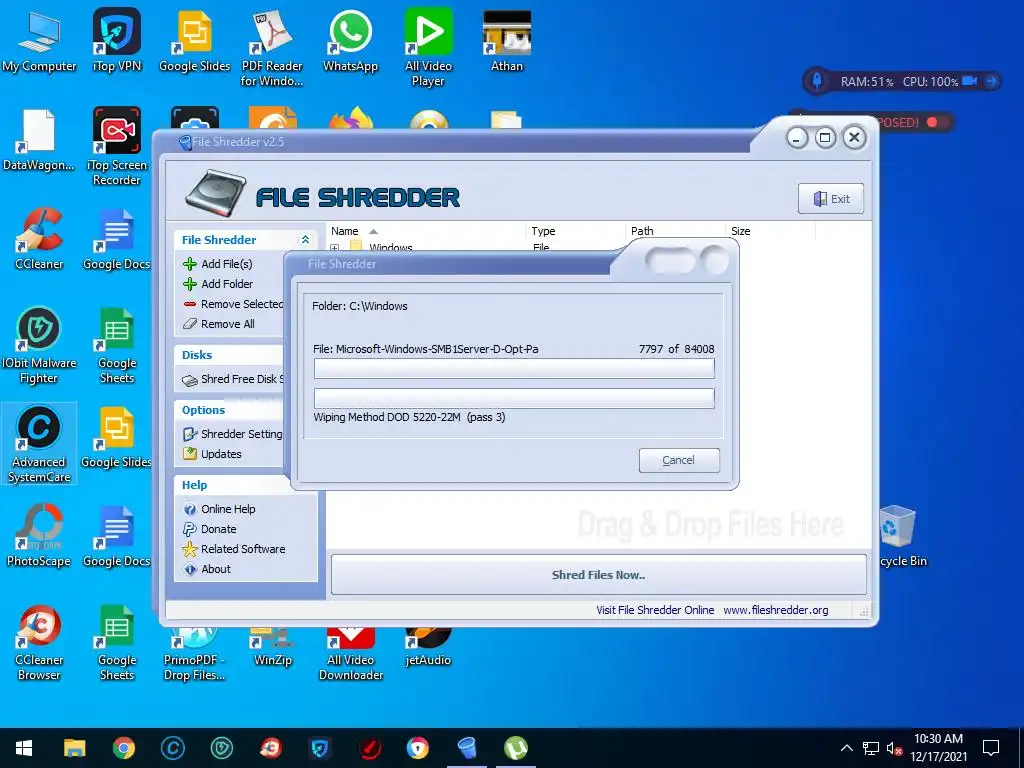Select the PDF Reader for Windows shortcut
Screen dimensions: 1024x768
[272, 47]
